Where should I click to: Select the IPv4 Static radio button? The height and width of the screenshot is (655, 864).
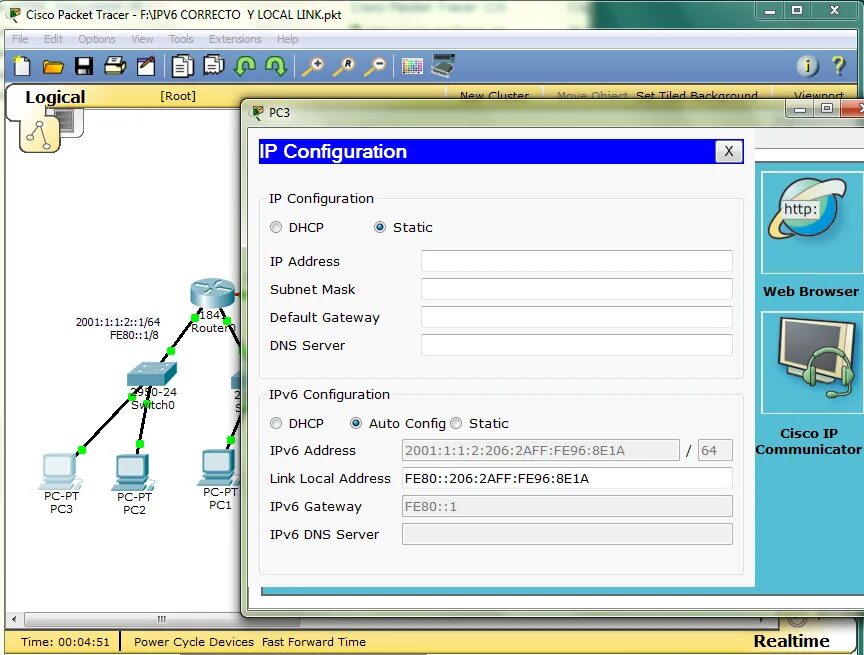point(380,228)
